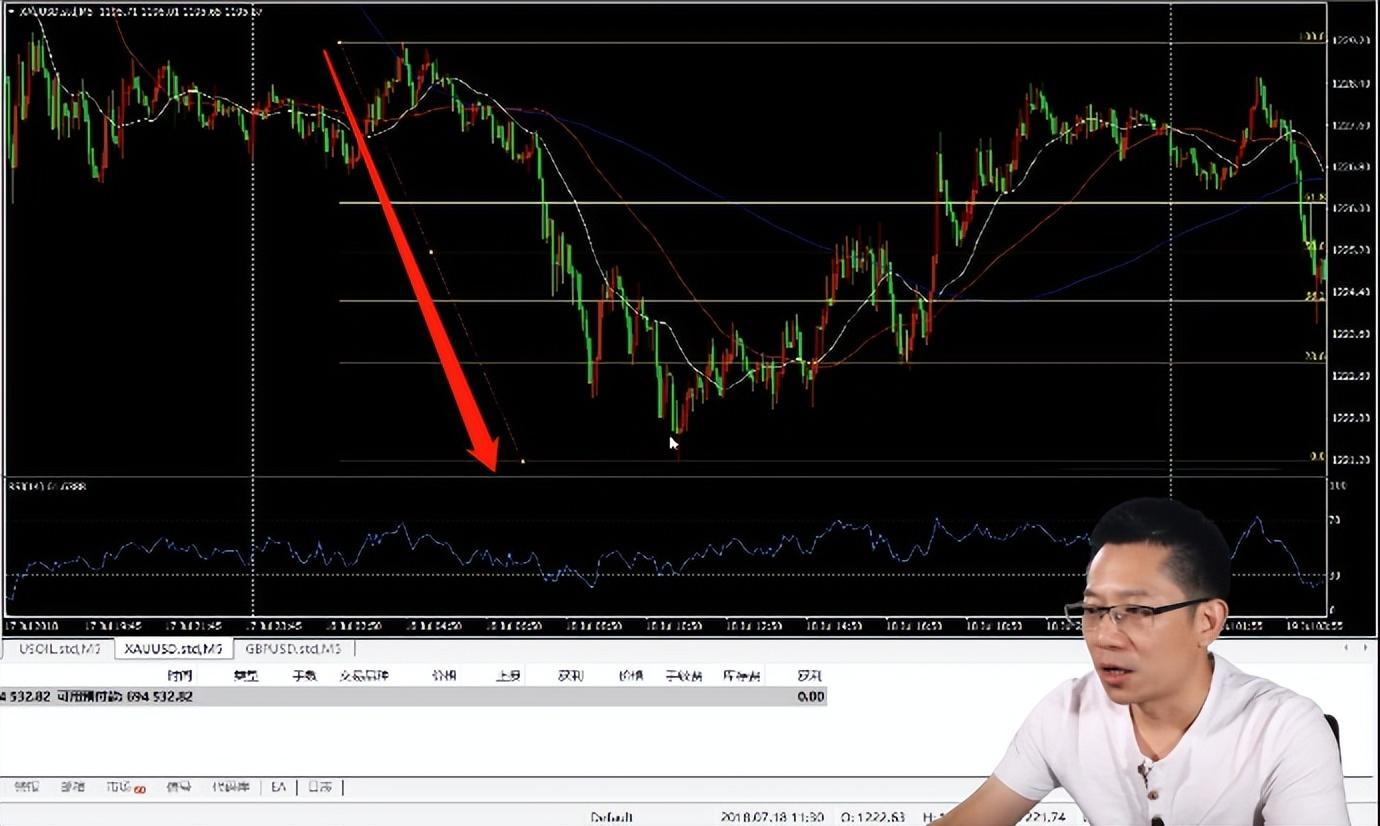Click the RSI(14) indicator label in the sub-window
The image size is (1380, 826).
[48, 486]
